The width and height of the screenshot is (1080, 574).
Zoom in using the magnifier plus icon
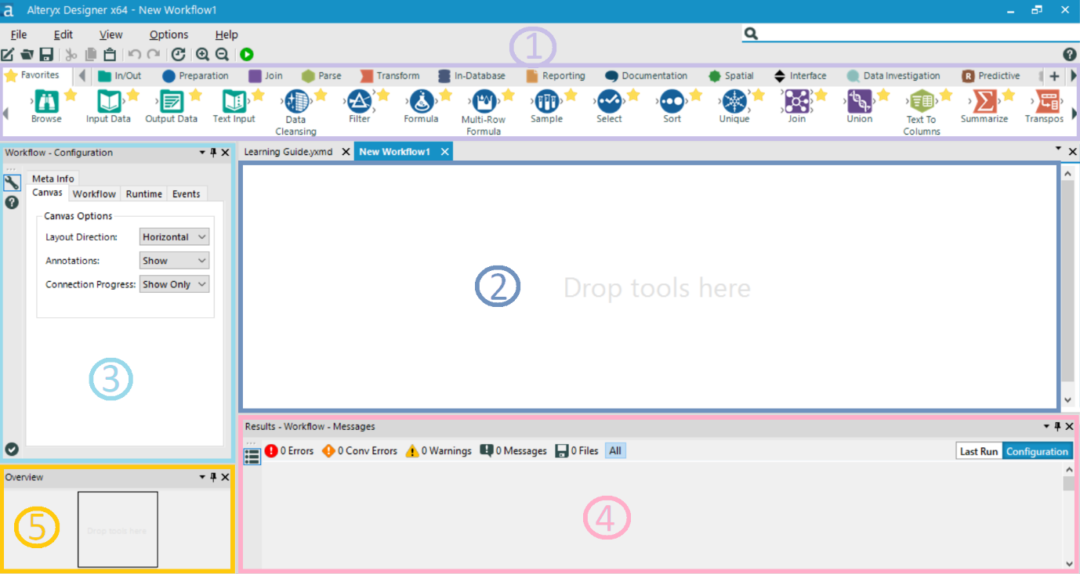(x=202, y=54)
